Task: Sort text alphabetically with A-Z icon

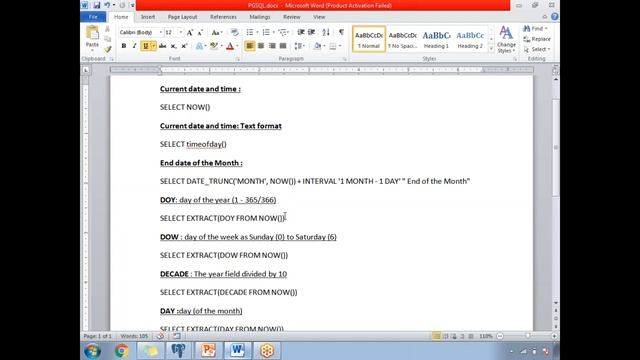Action: pos(326,32)
